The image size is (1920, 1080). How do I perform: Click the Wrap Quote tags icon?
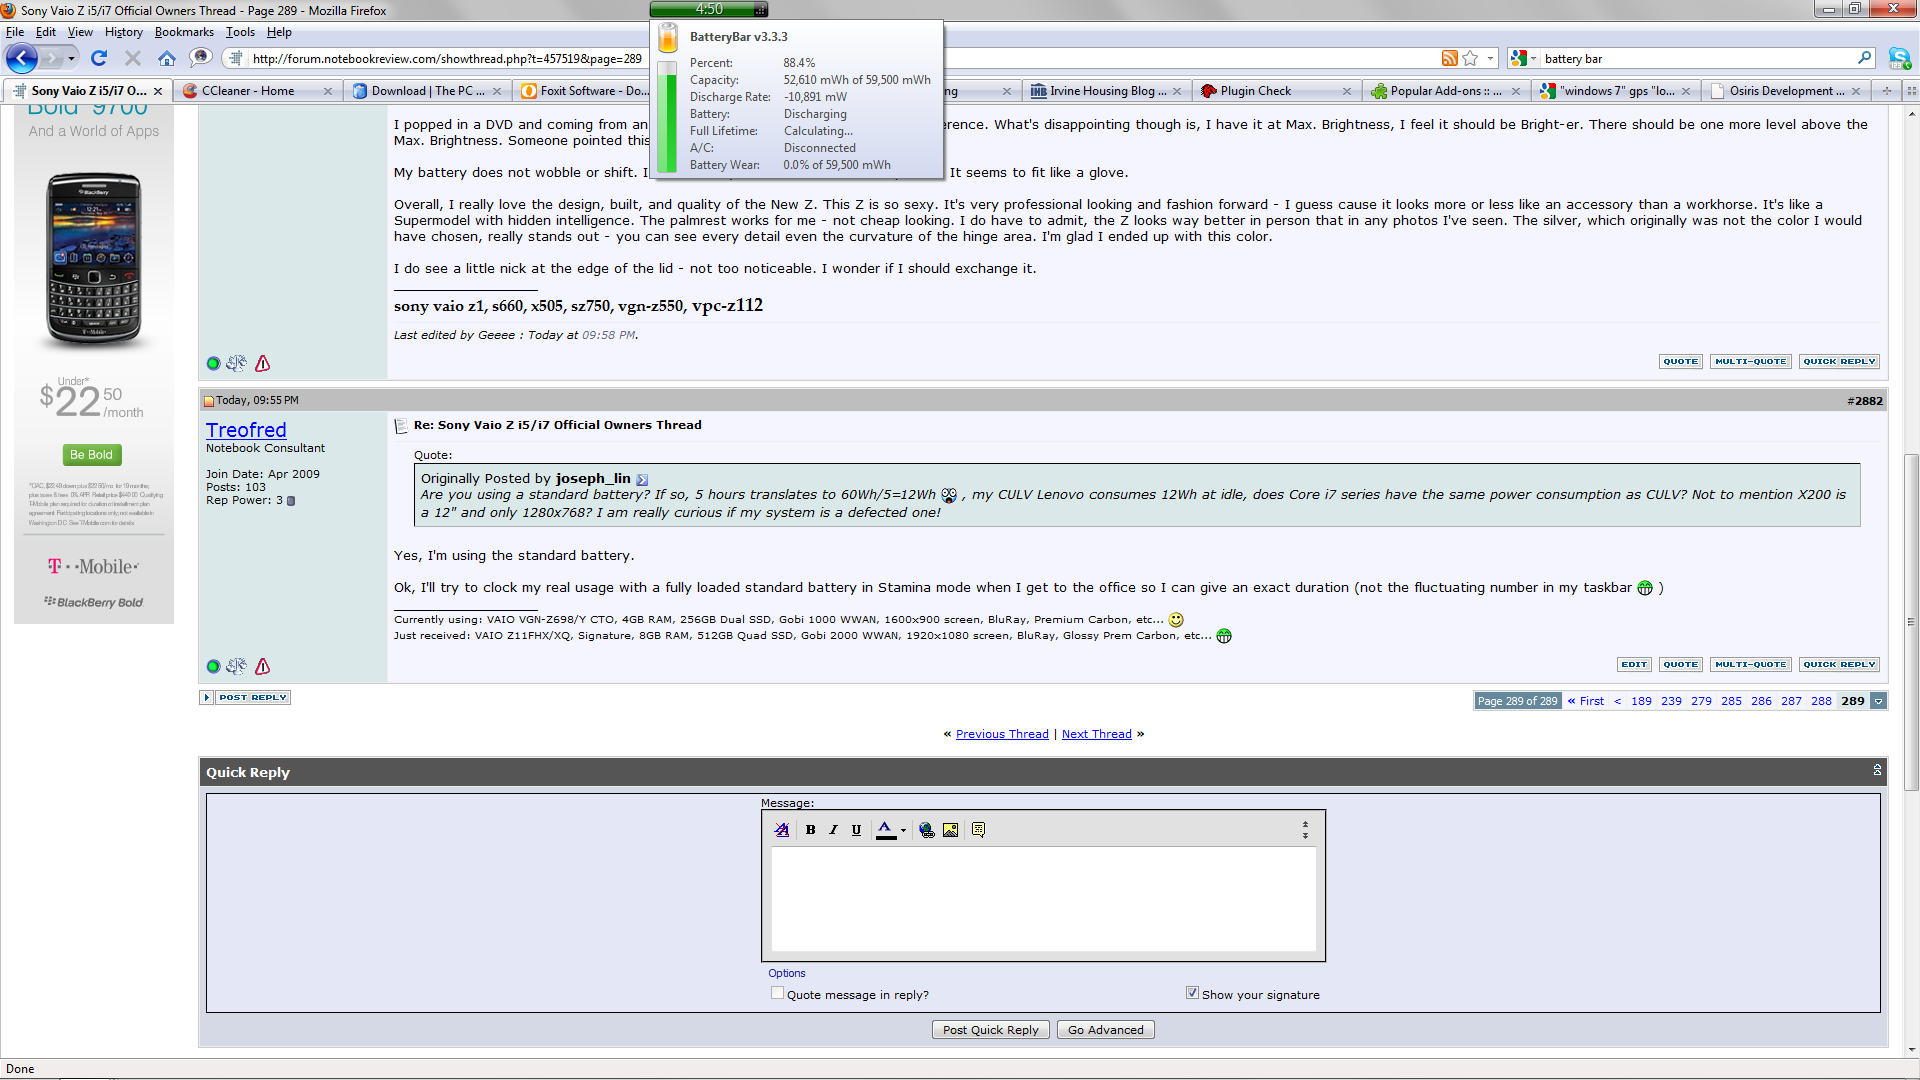click(x=978, y=830)
